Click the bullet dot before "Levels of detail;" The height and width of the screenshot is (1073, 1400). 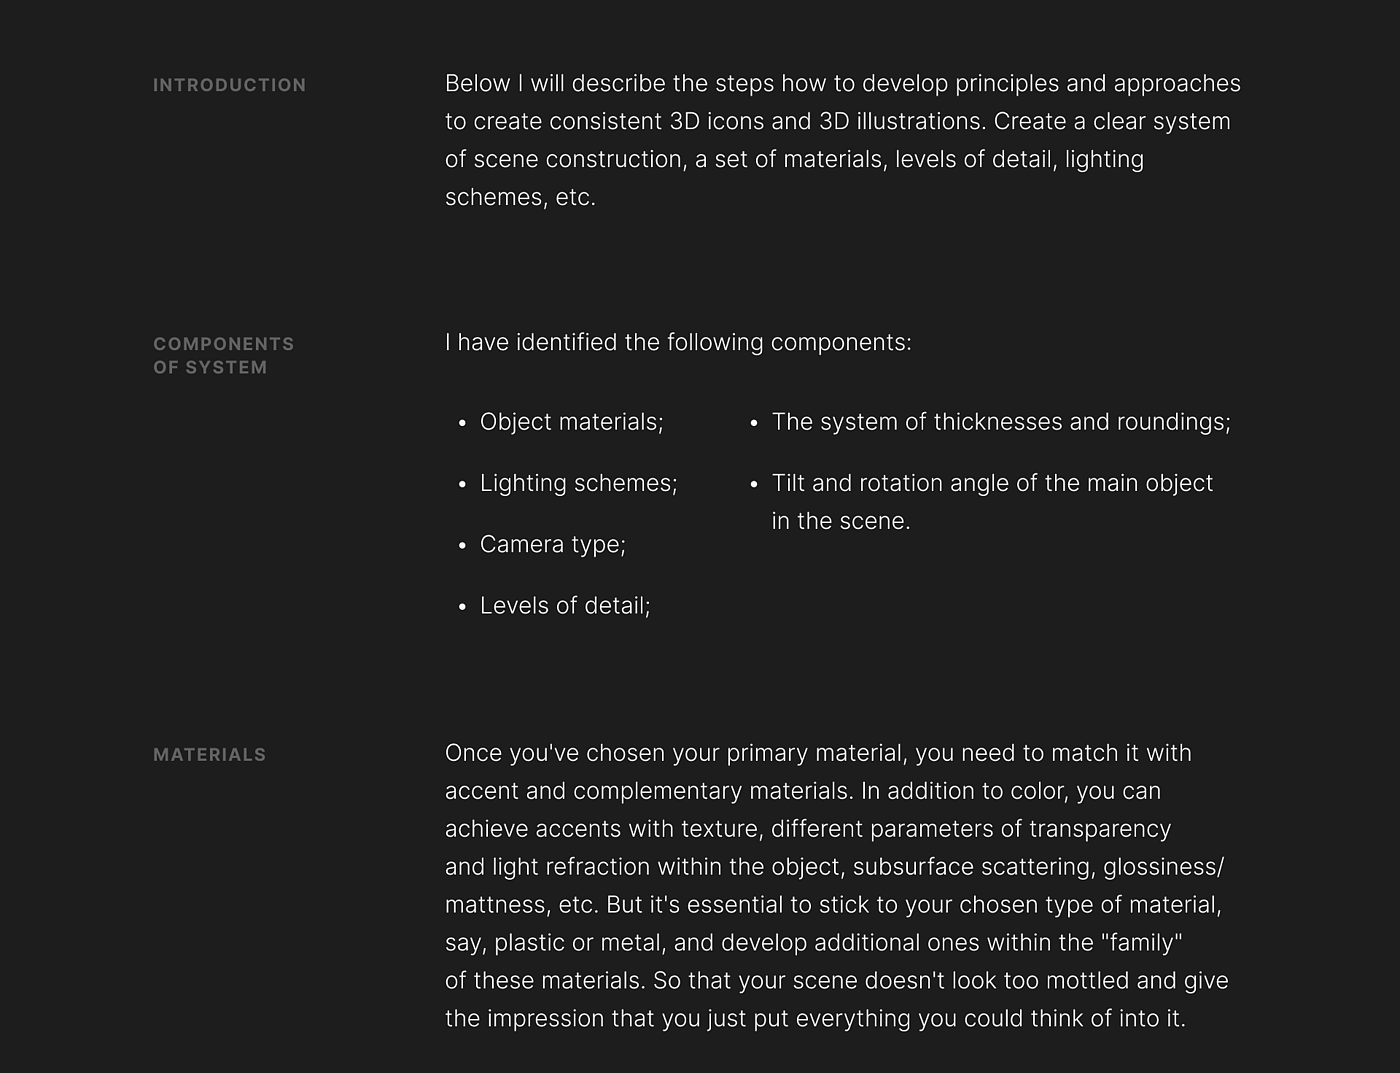[x=462, y=607]
